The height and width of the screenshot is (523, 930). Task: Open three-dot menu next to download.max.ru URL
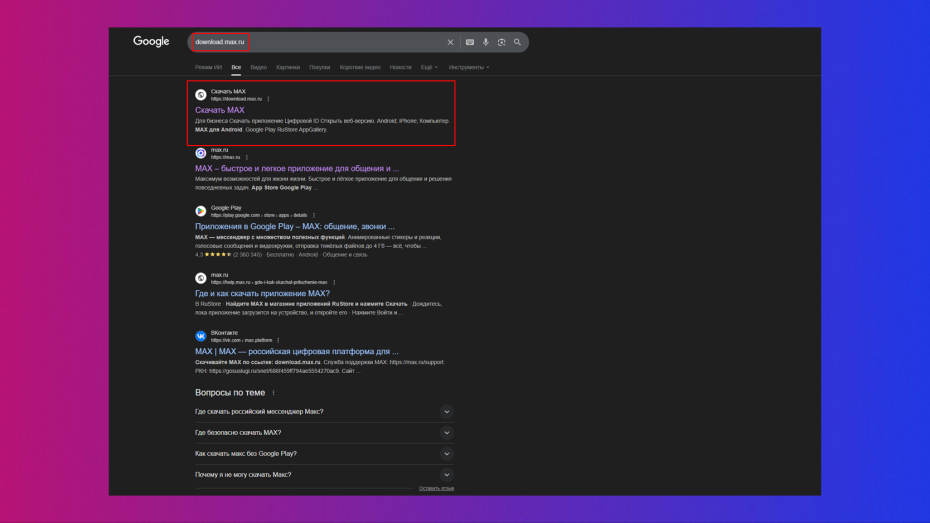point(269,99)
